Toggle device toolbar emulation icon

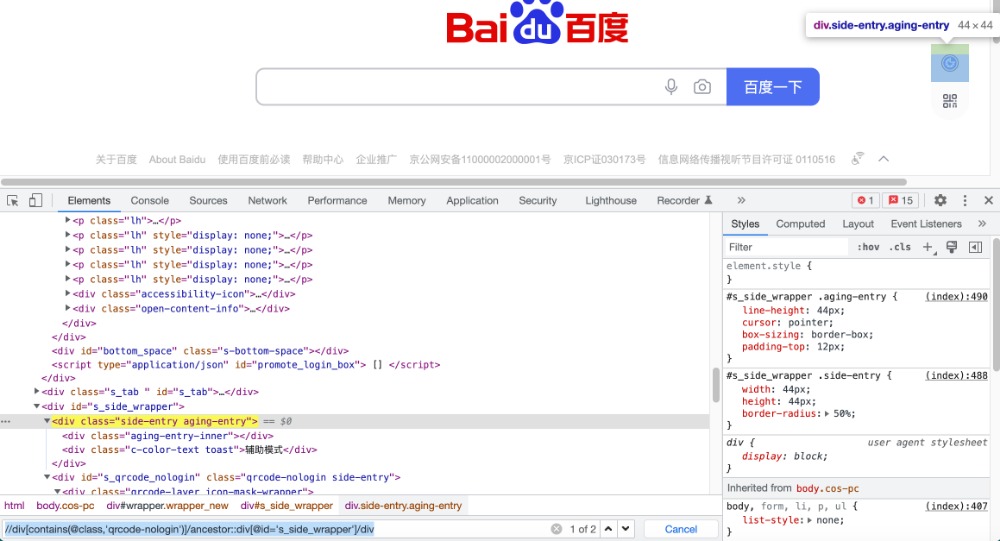[x=35, y=200]
